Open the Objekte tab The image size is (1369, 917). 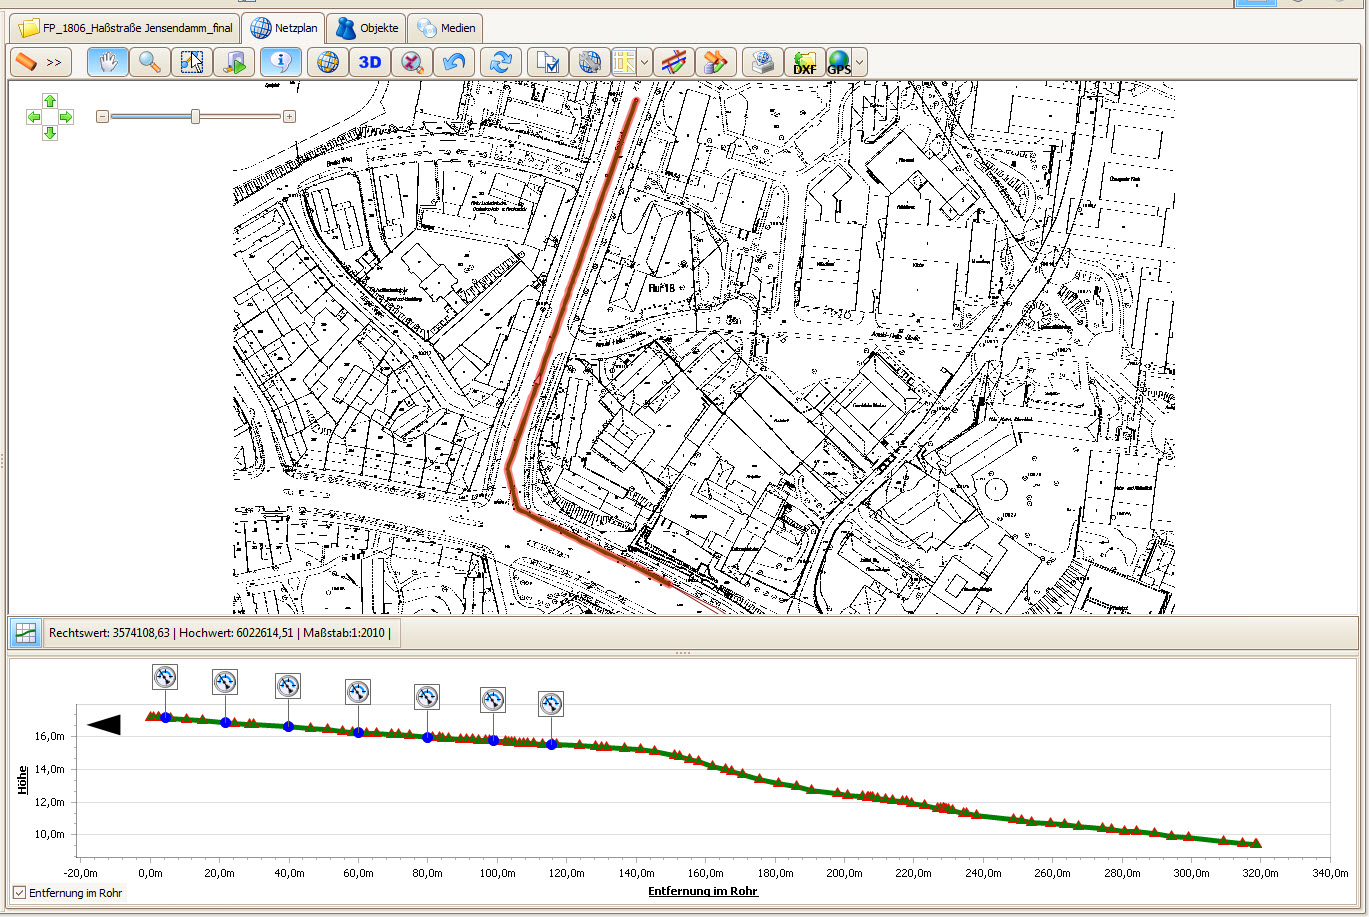coord(368,28)
